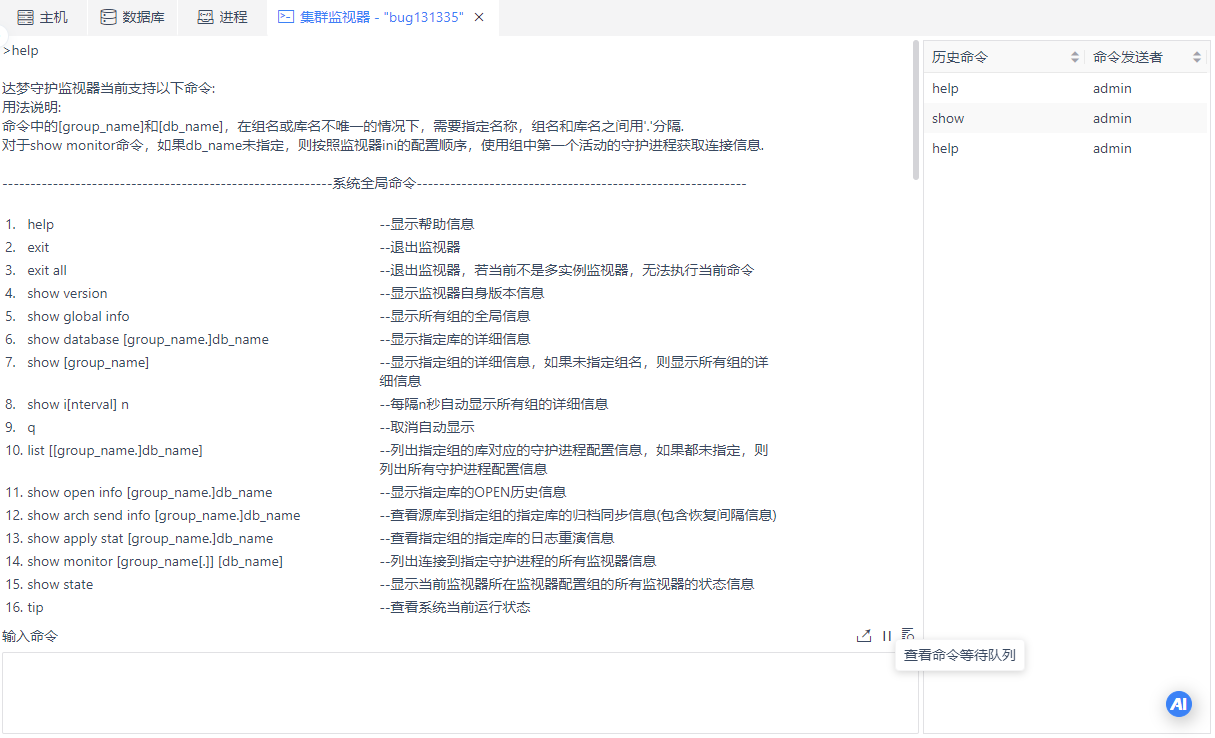This screenshot has width=1215, height=738.
Task: Click the output pane vertical scrollbar
Action: pos(916,110)
